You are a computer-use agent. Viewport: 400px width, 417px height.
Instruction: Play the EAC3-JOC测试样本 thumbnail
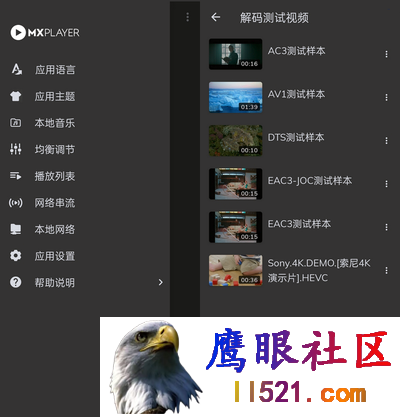pos(236,184)
